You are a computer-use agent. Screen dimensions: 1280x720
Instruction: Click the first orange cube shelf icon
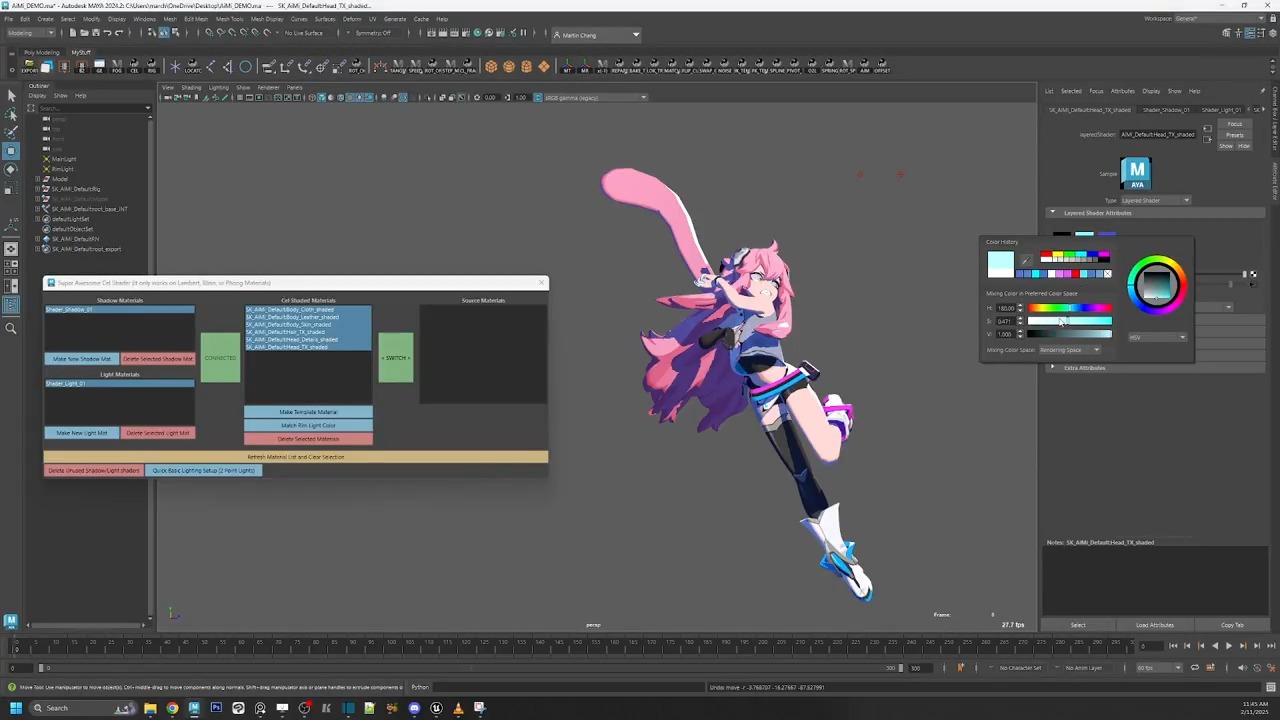pyautogui.click(x=491, y=66)
